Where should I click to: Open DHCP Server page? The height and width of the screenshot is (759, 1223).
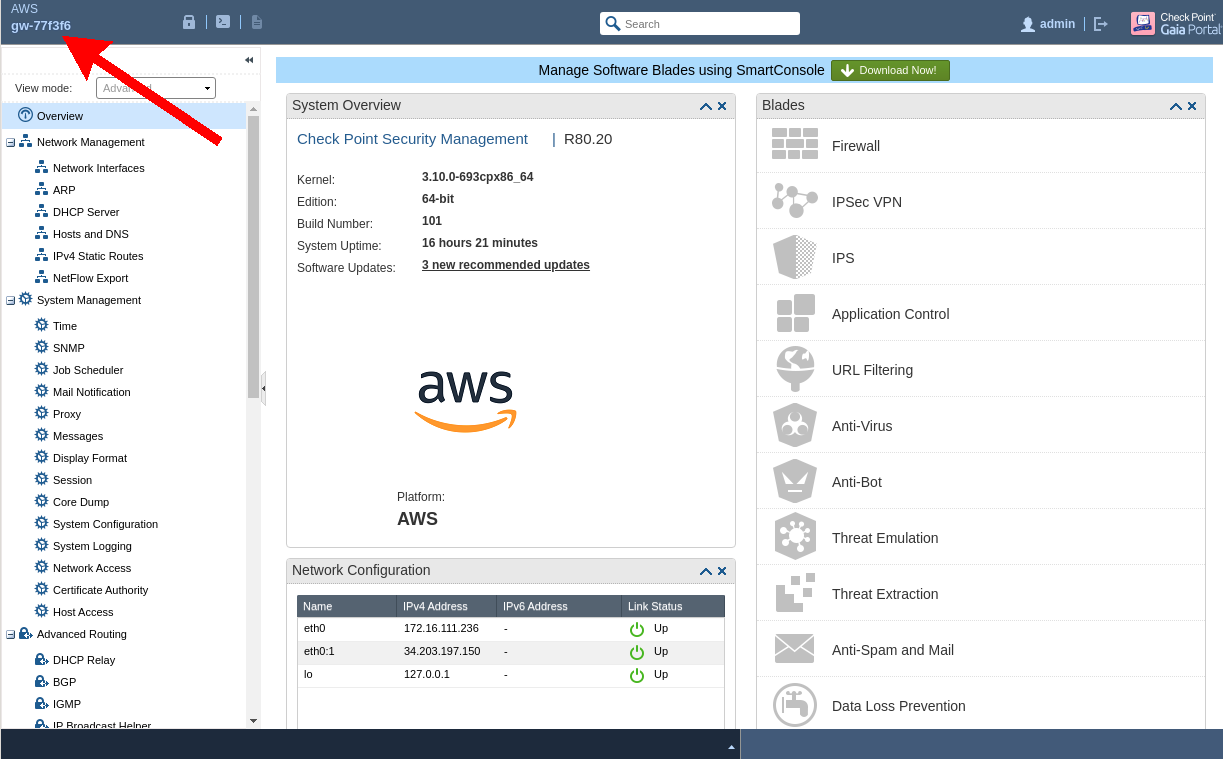86,212
